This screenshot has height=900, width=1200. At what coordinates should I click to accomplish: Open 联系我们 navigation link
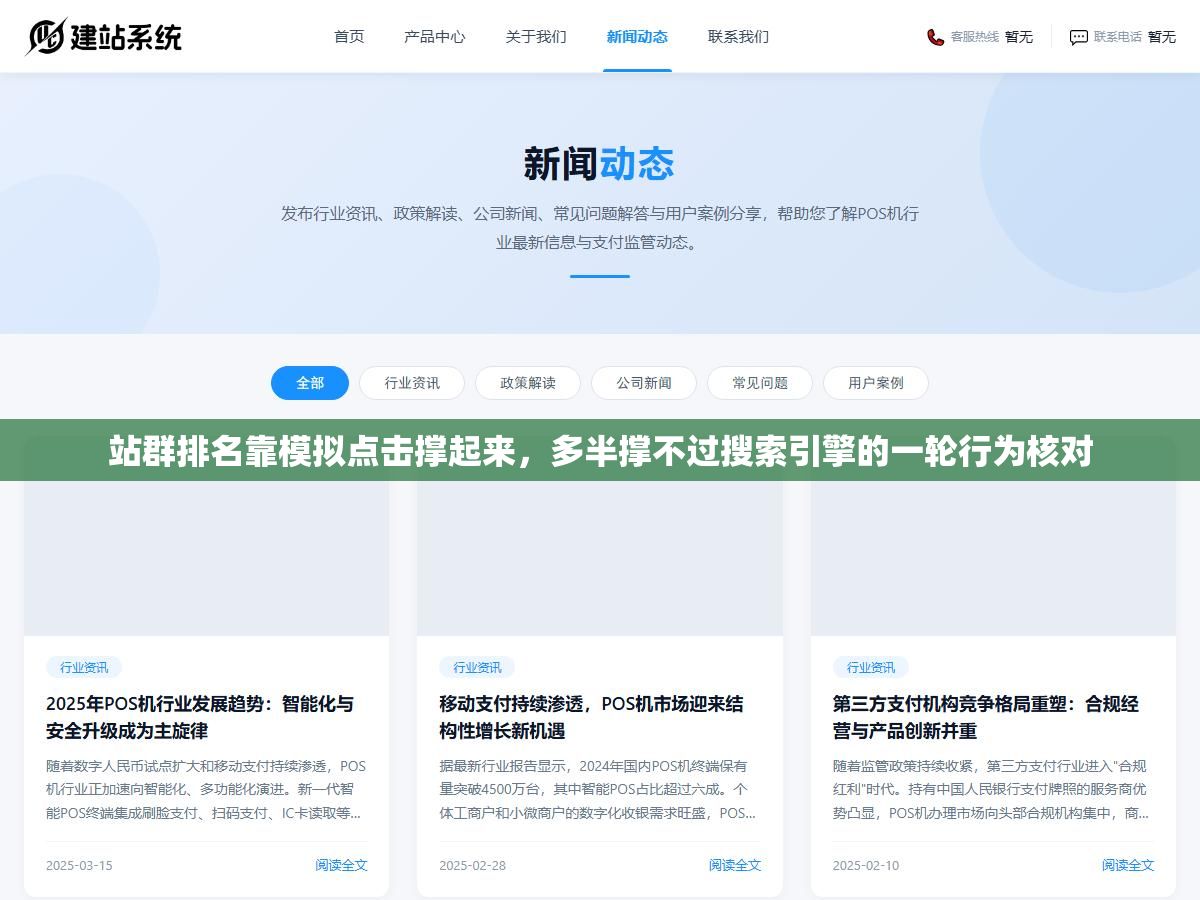tap(738, 37)
